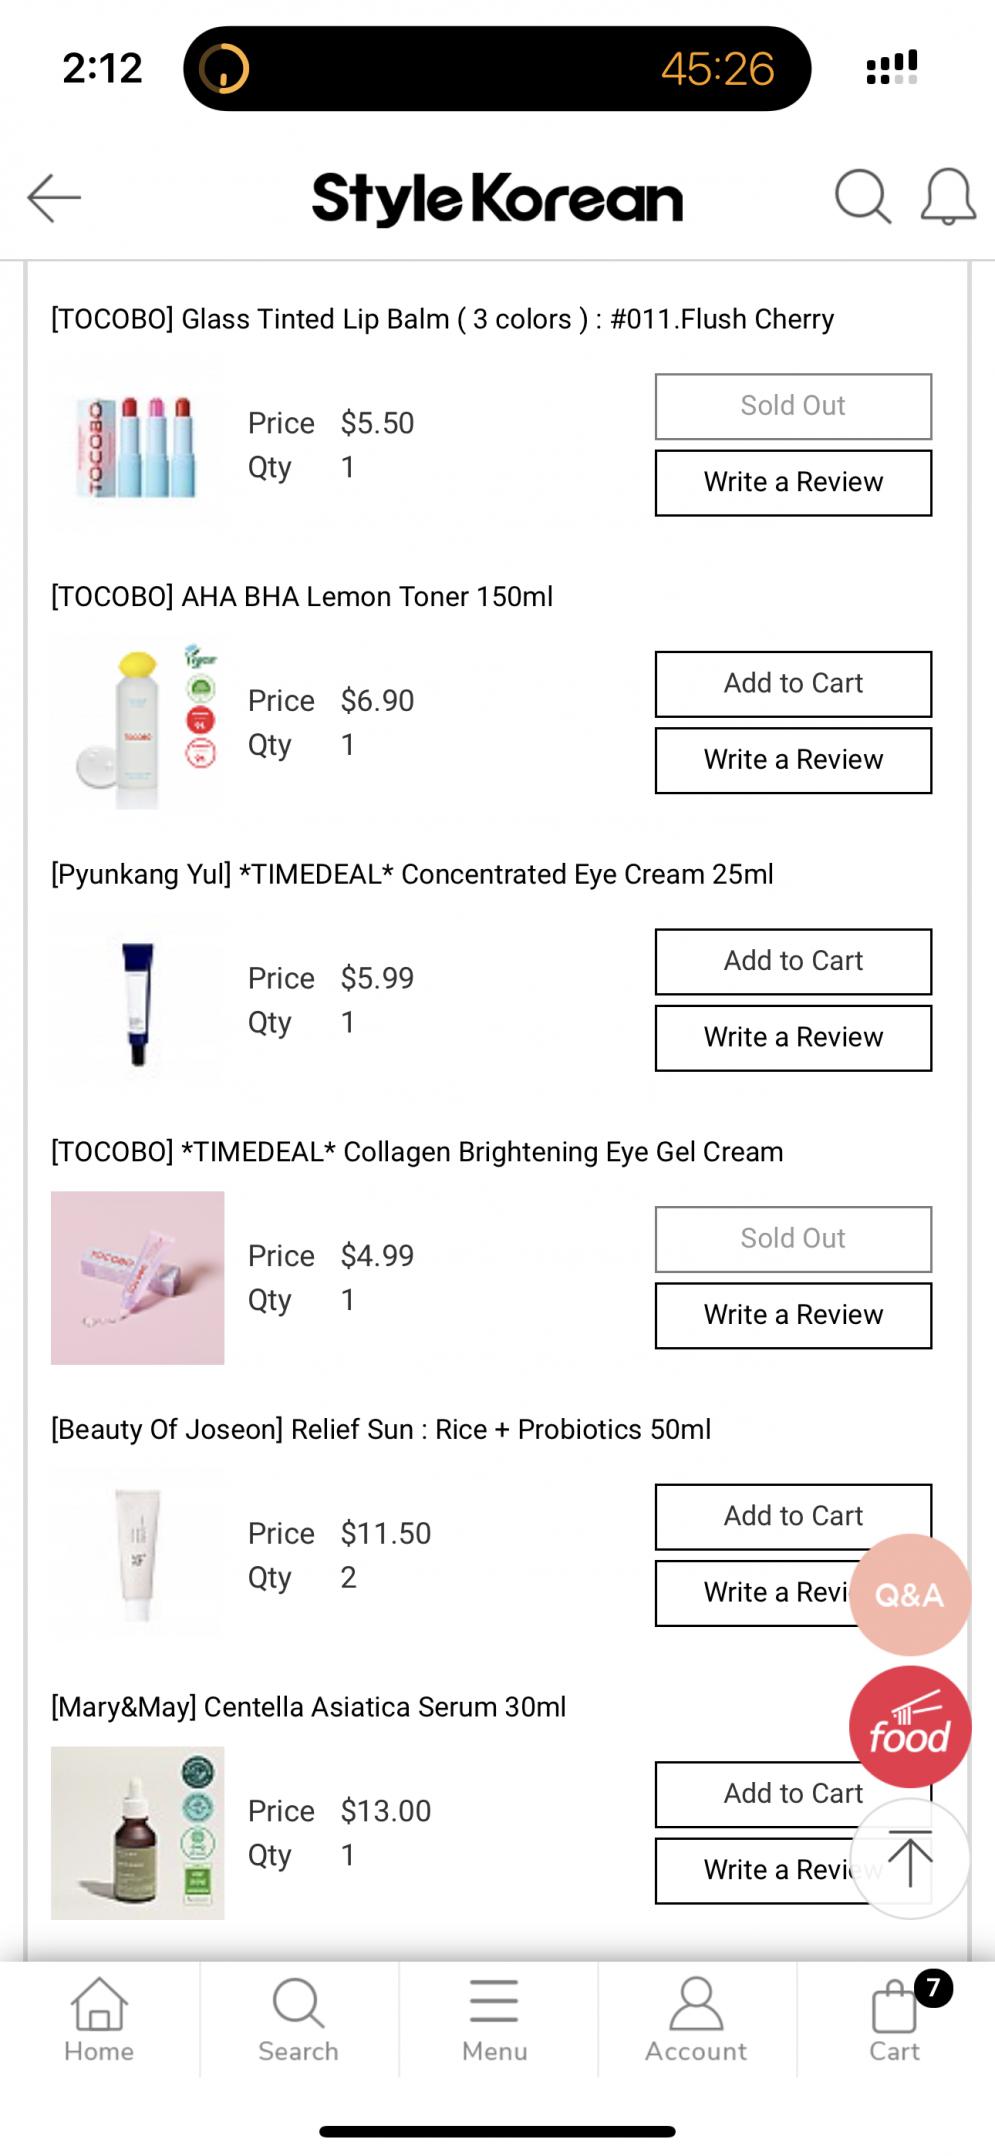Add Pyunkang Yul Eye Cream to cart
The width and height of the screenshot is (995, 2156).
click(x=793, y=961)
